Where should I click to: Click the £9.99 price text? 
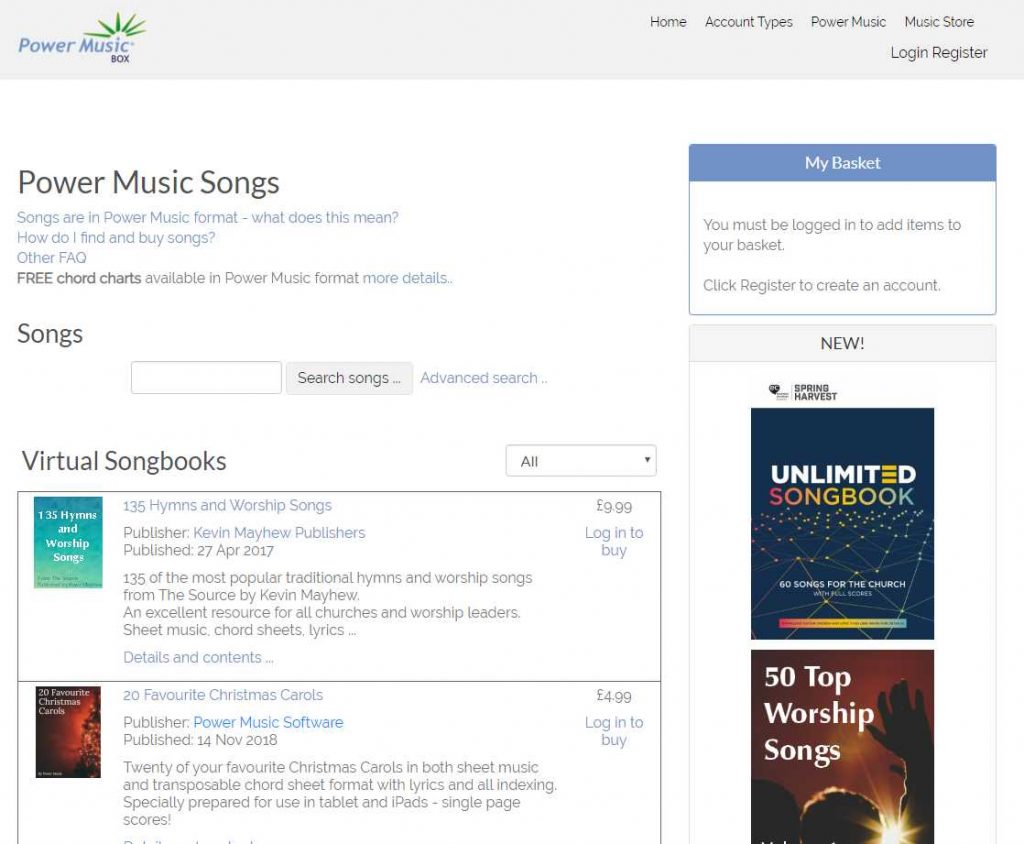(614, 506)
